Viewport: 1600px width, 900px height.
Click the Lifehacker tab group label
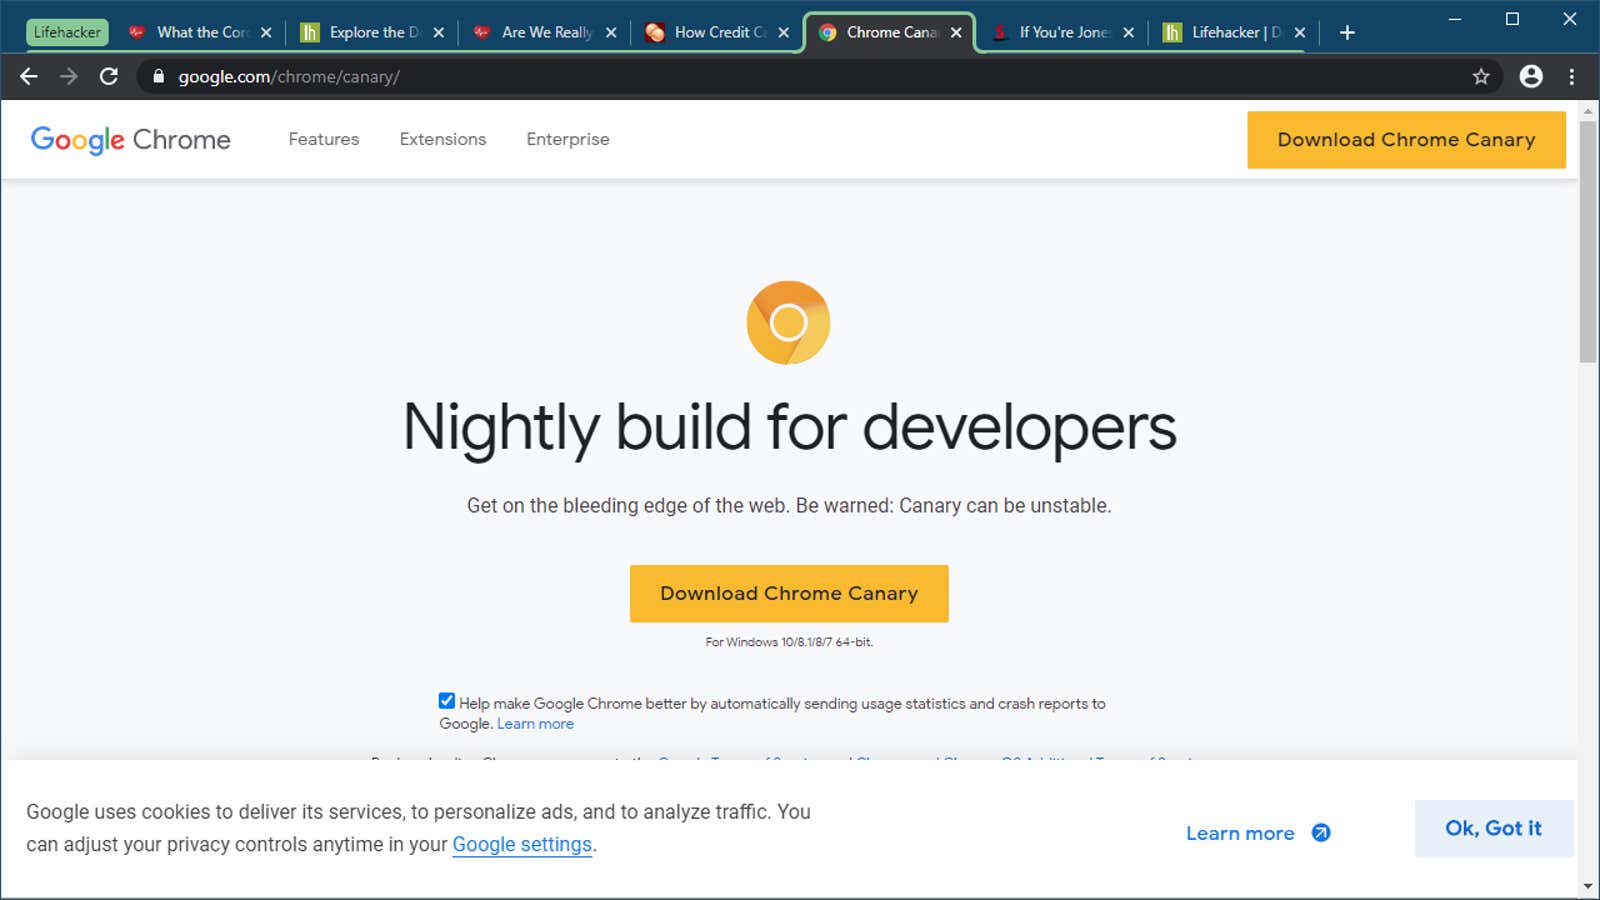pos(67,32)
